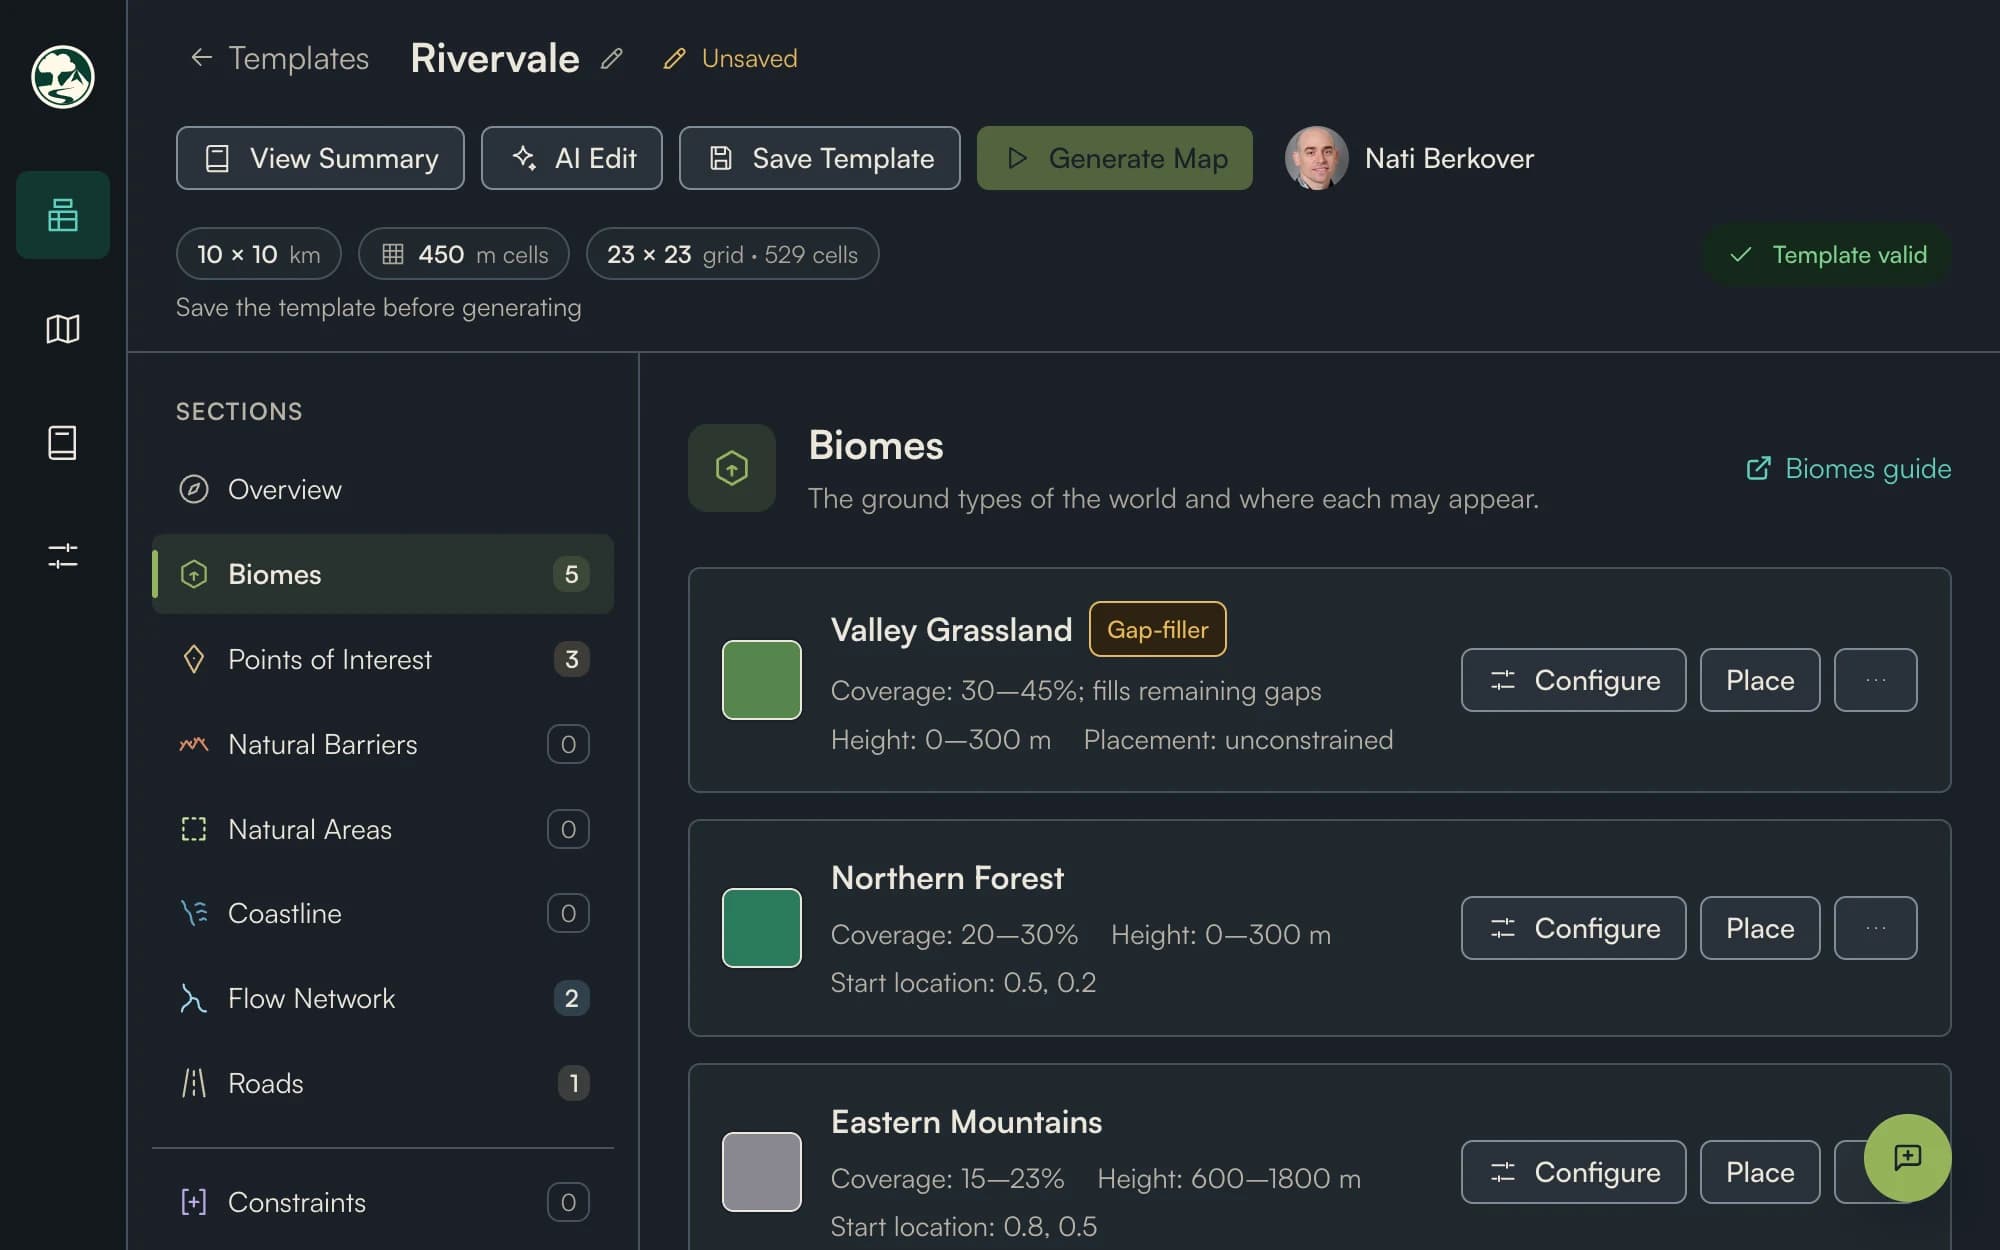Open the templates table sidebar icon
Screen dimensions: 2000x1250
pos(62,215)
